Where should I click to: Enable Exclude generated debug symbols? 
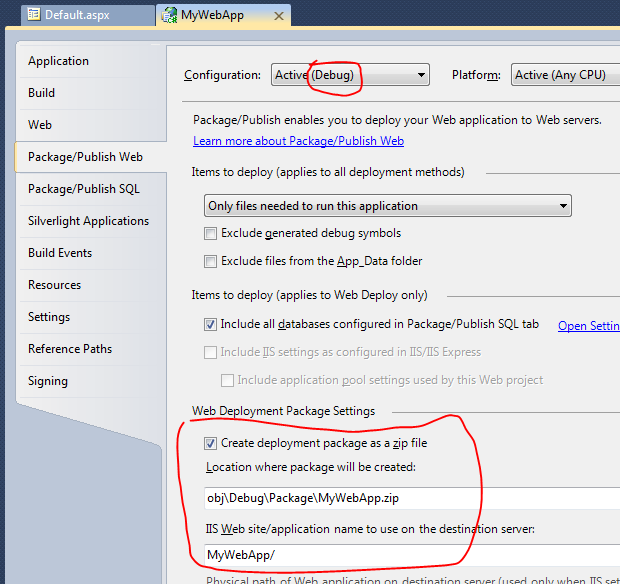pos(210,234)
